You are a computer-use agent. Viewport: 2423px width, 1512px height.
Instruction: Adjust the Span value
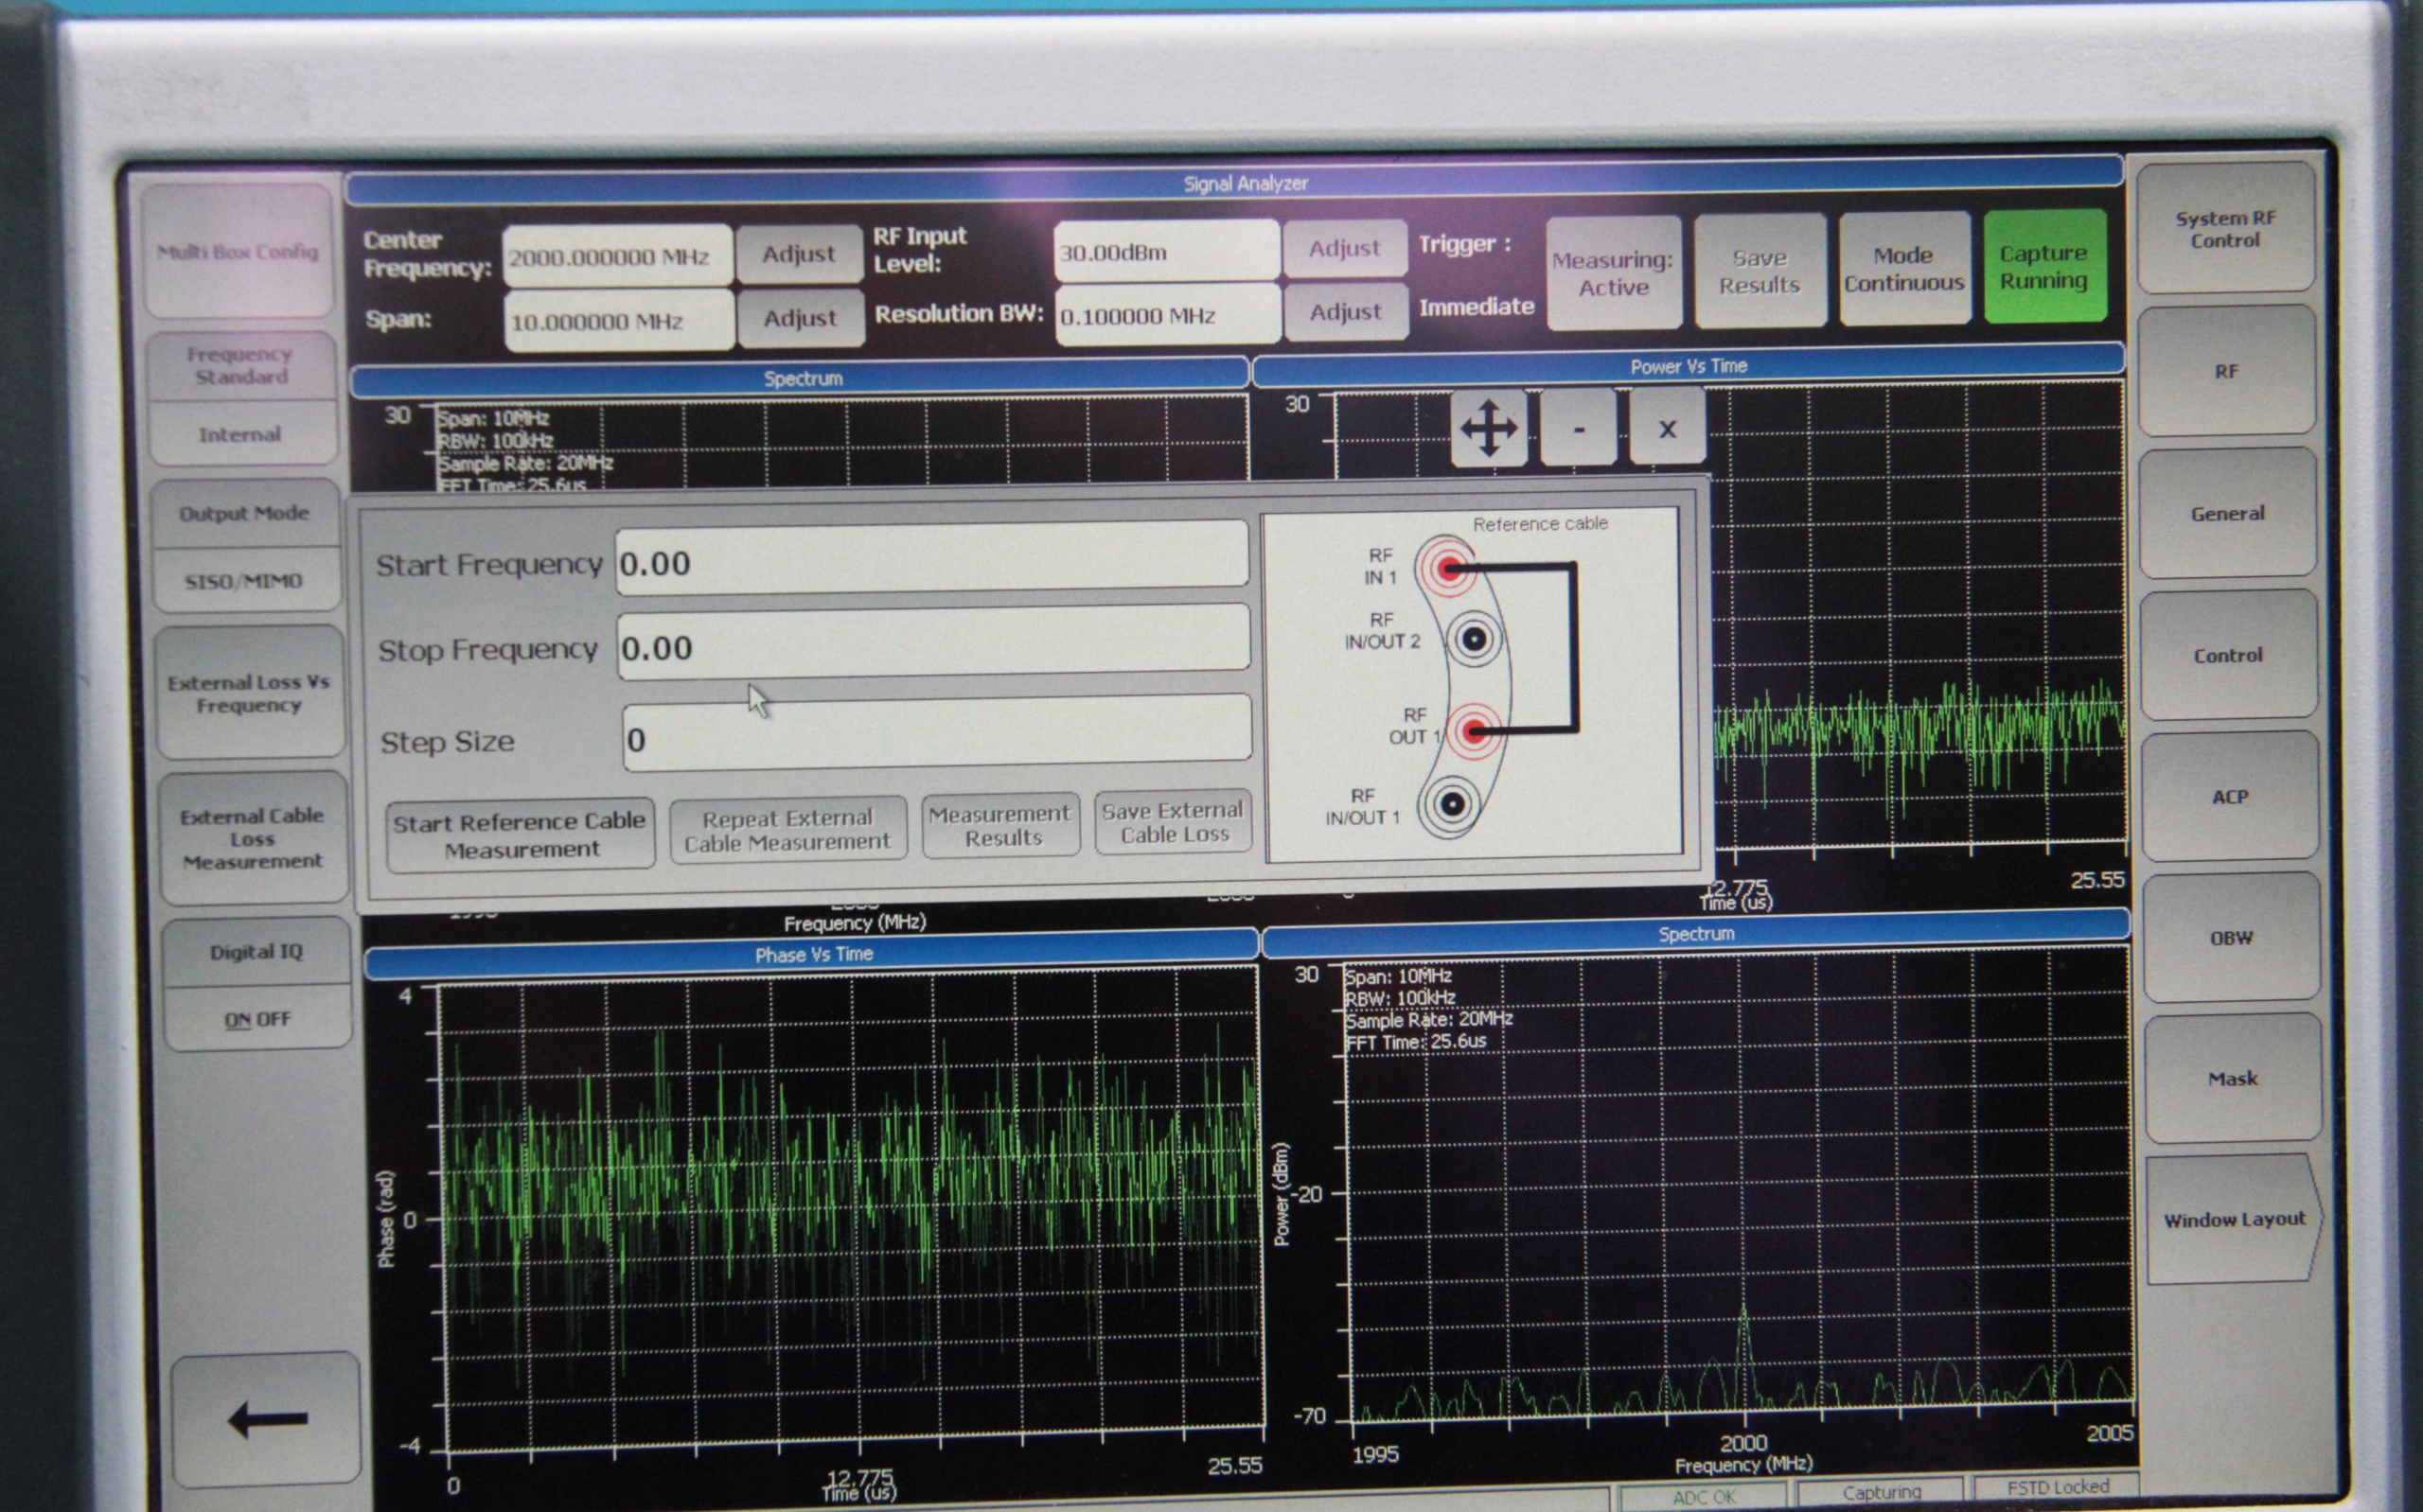(800, 318)
